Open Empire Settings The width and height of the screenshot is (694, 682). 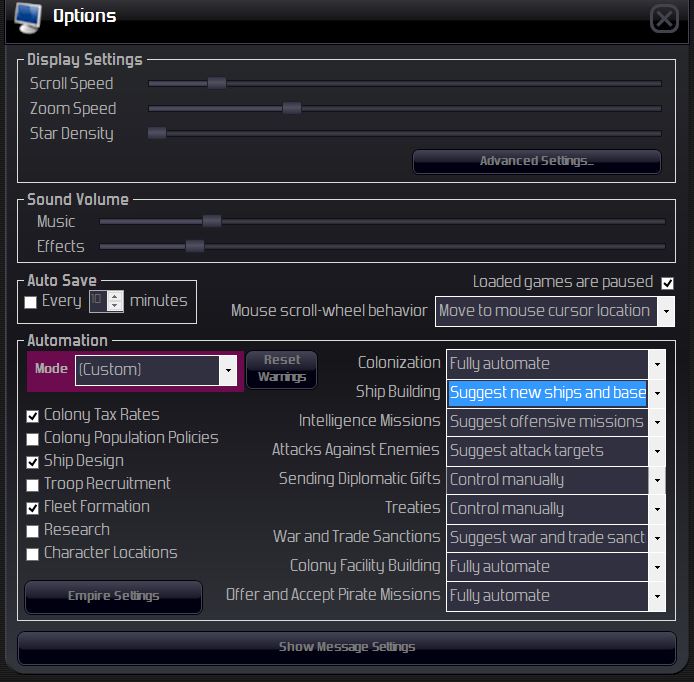click(x=114, y=596)
